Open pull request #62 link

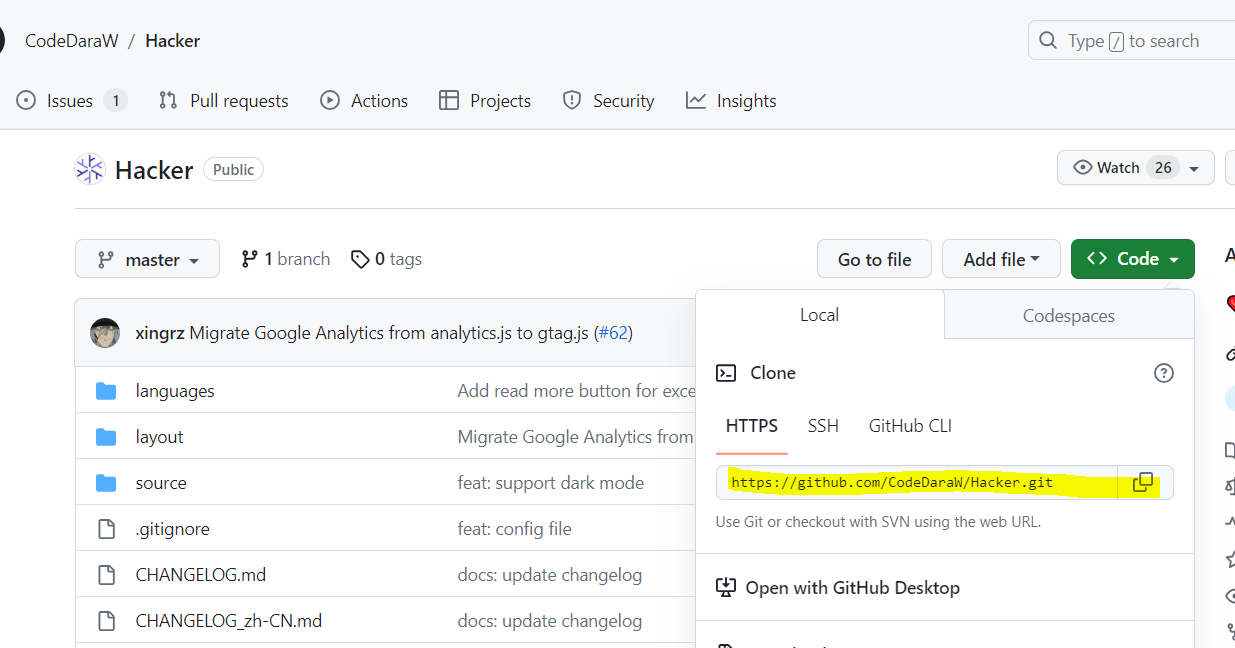(x=613, y=333)
